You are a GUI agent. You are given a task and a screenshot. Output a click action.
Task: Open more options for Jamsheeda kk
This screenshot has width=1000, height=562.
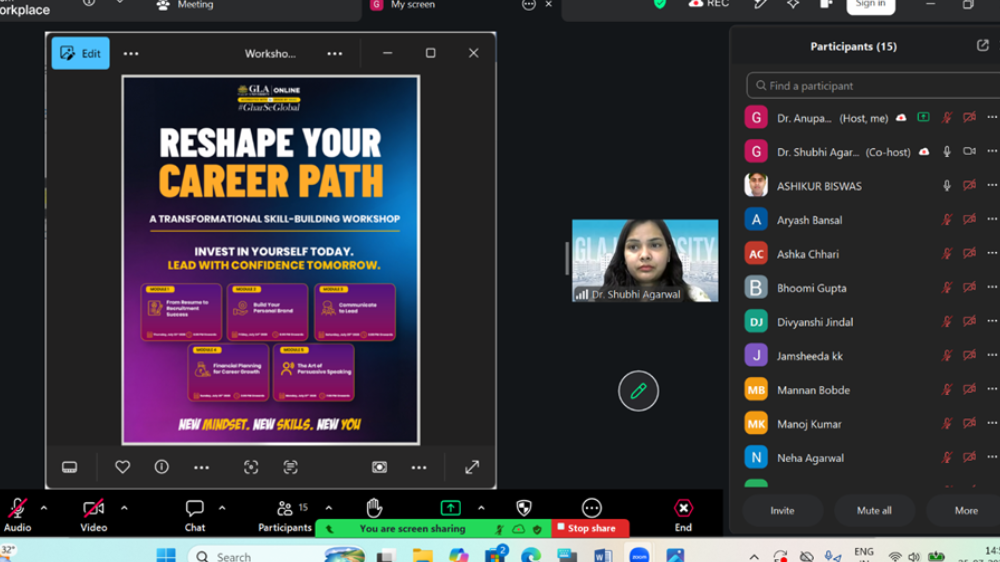[x=992, y=355]
